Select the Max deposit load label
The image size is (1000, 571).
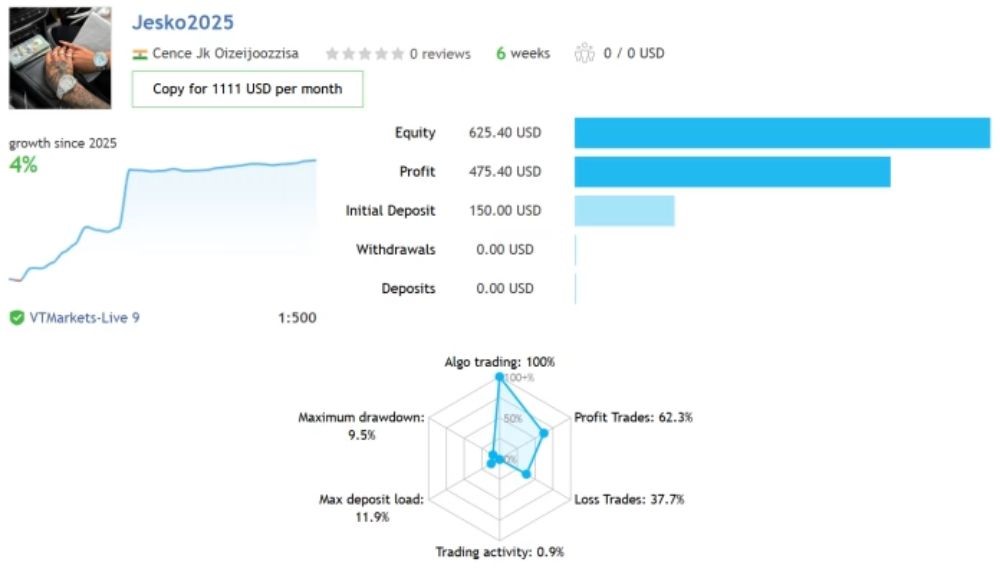coord(371,499)
